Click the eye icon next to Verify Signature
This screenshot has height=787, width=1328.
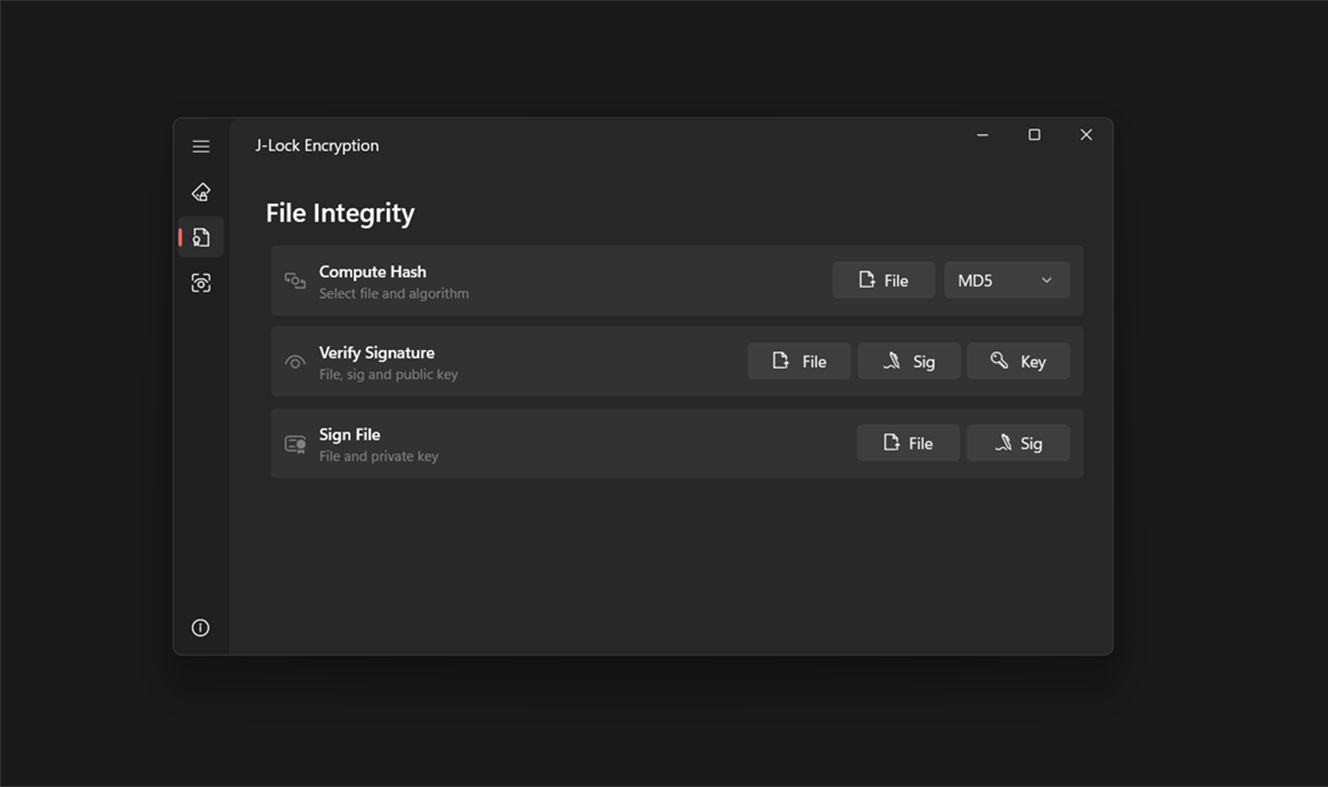(x=294, y=361)
